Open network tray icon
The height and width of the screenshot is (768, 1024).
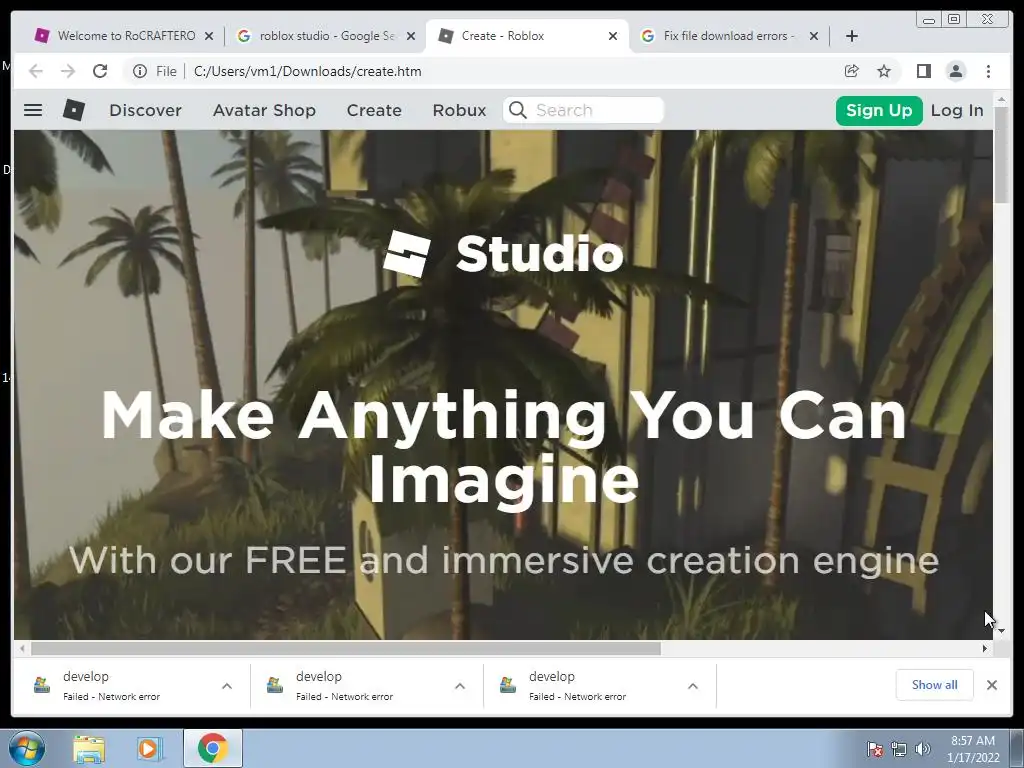899,749
